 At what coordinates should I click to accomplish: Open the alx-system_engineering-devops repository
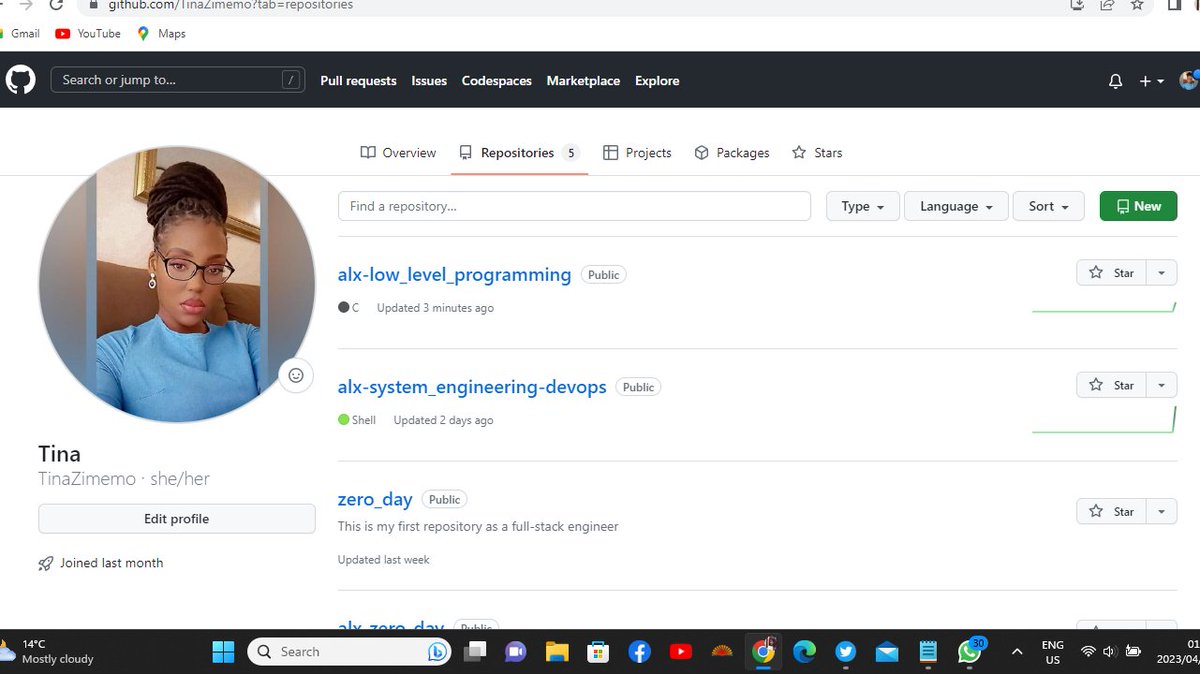[x=472, y=387]
